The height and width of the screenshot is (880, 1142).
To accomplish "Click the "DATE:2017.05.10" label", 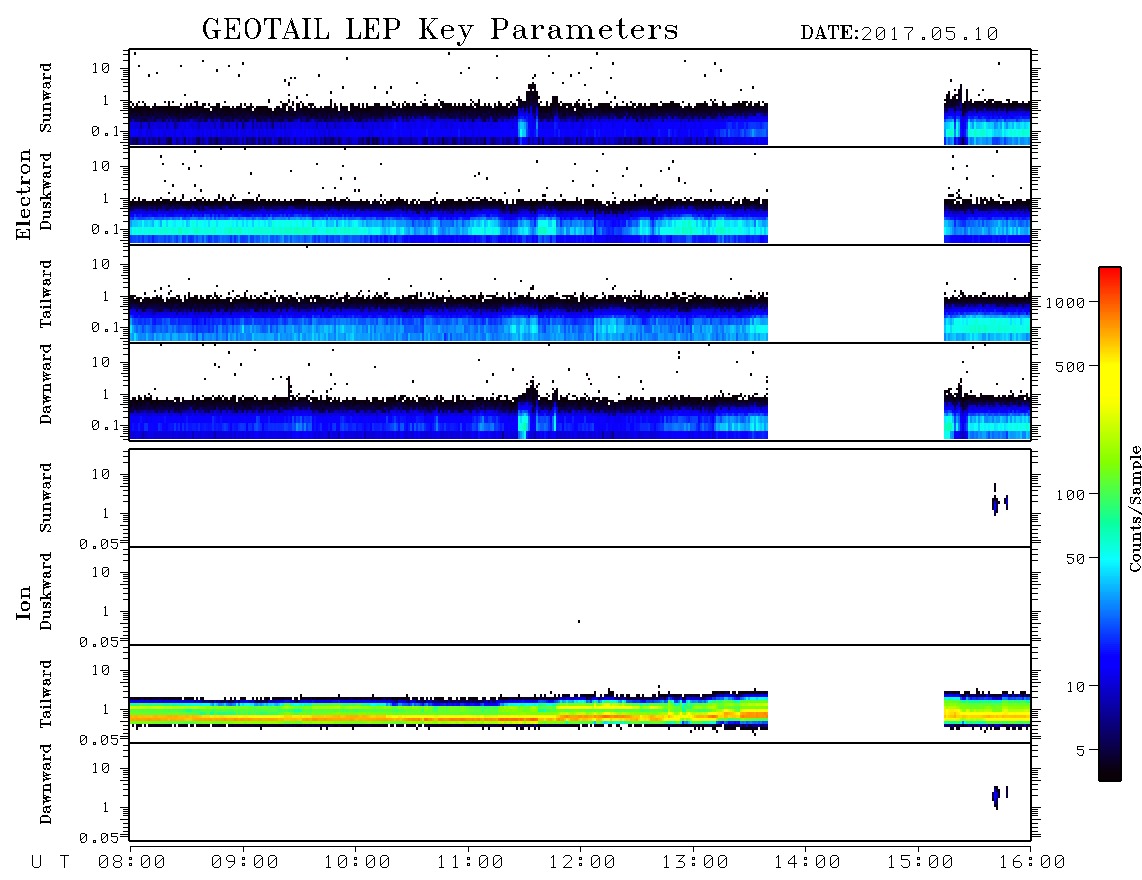I will [x=899, y=34].
